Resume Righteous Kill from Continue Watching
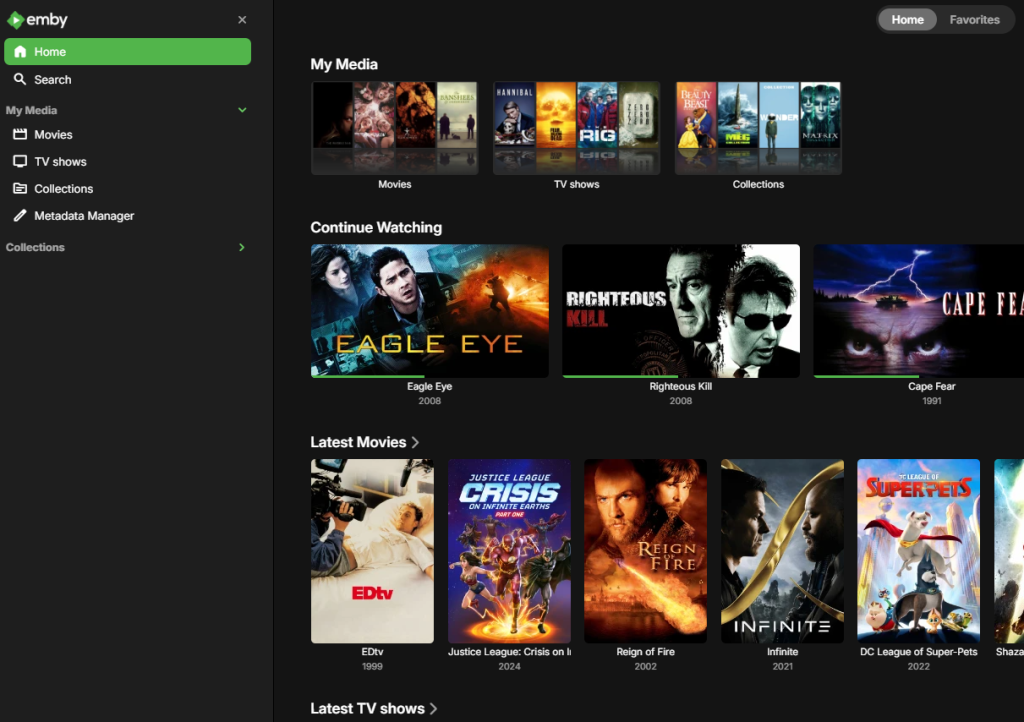The image size is (1024, 722). [680, 311]
